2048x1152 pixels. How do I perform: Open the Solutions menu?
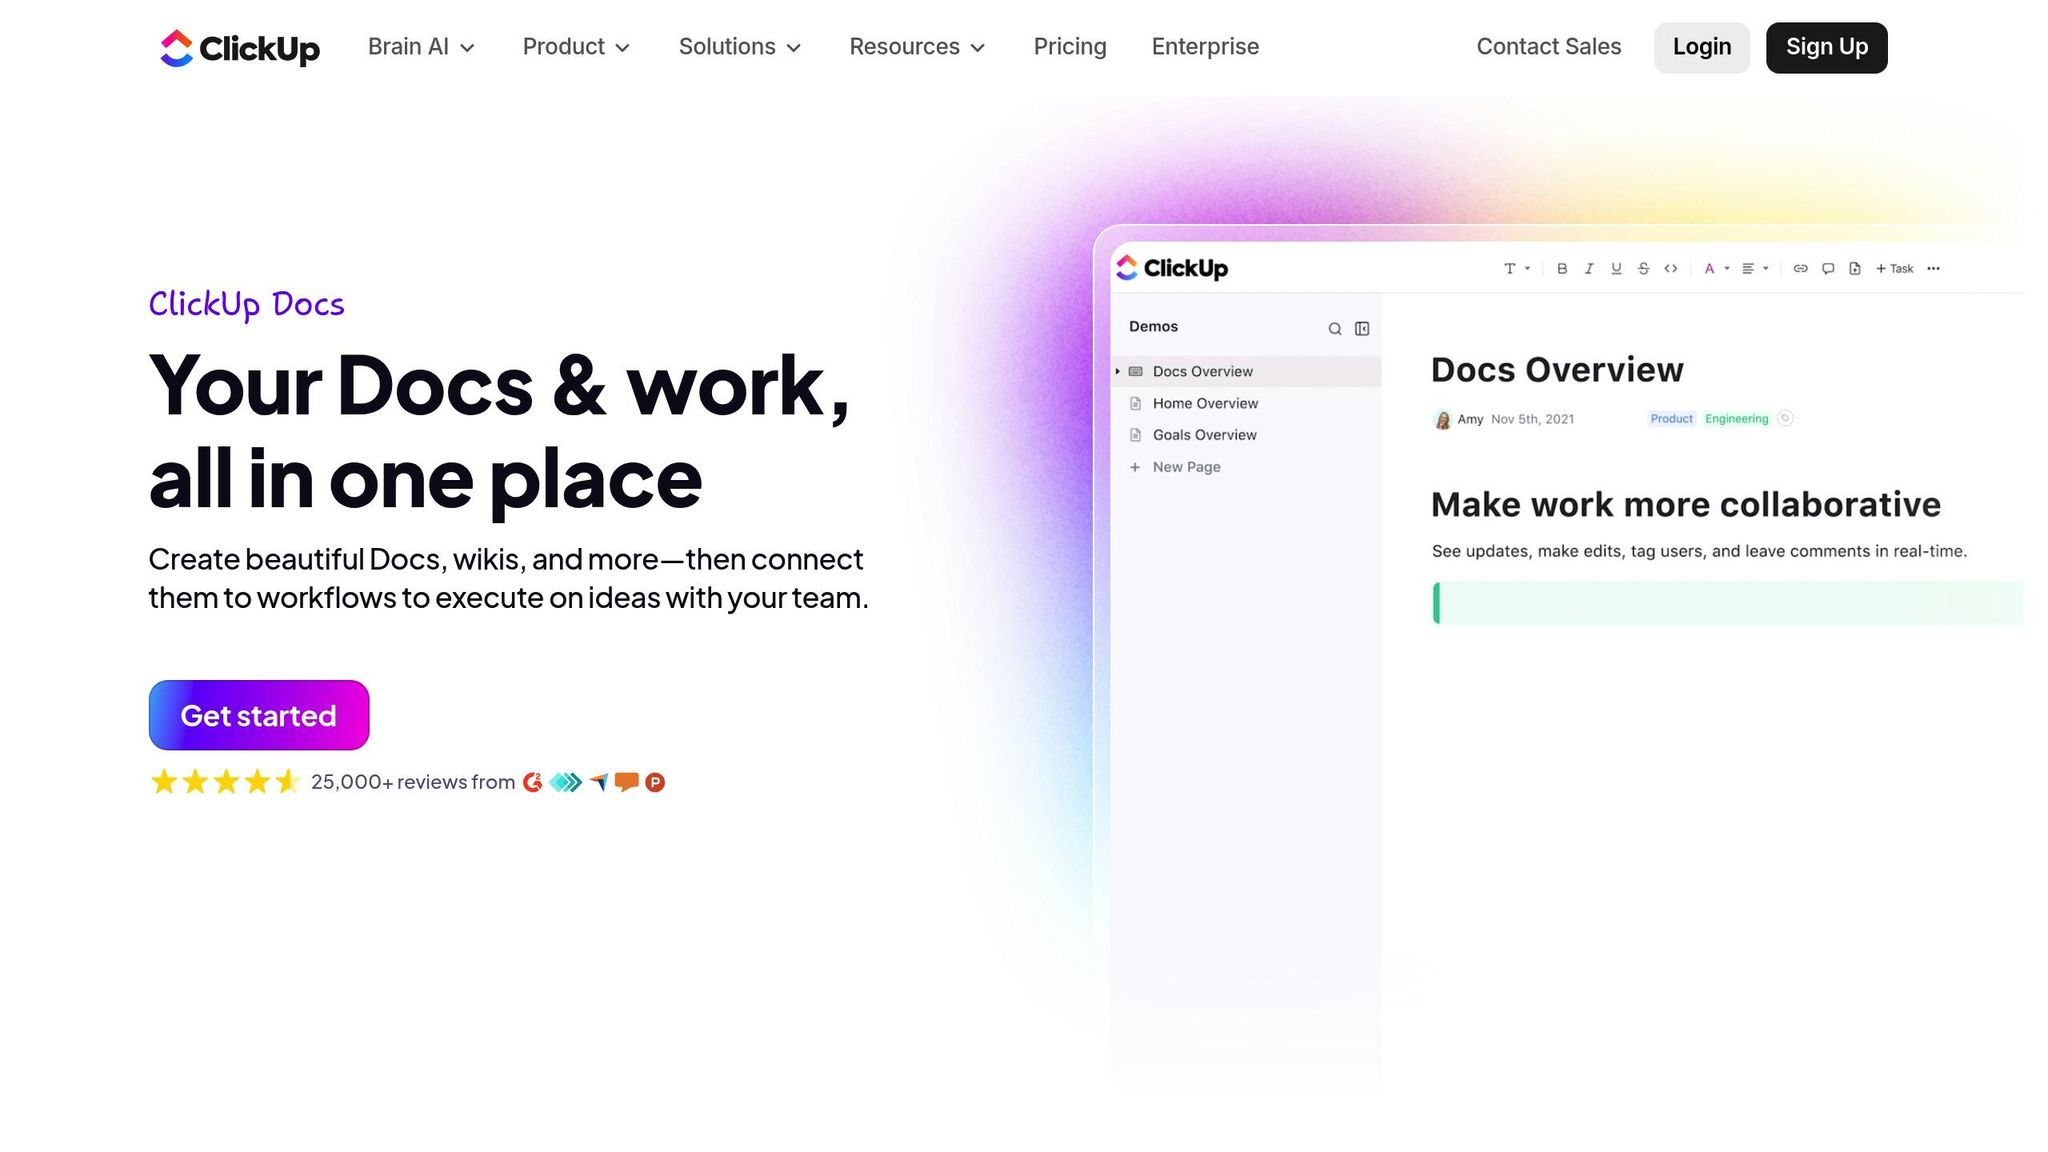click(737, 46)
